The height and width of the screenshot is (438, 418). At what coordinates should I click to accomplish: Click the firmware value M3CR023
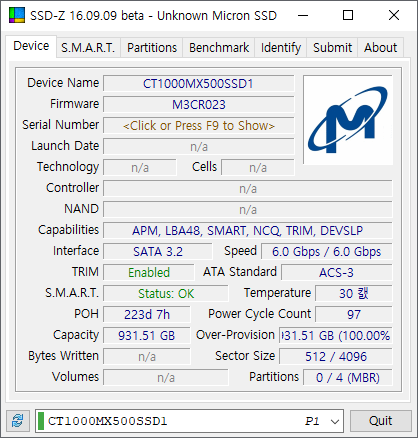coord(199,105)
